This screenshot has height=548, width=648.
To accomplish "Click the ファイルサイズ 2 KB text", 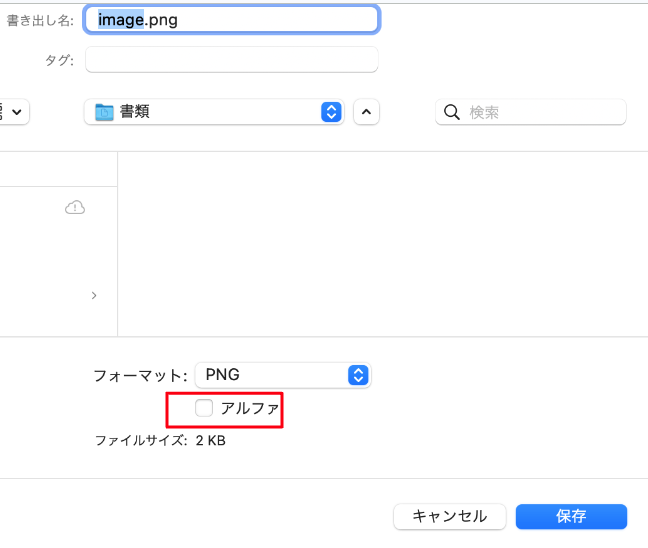I will [160, 441].
